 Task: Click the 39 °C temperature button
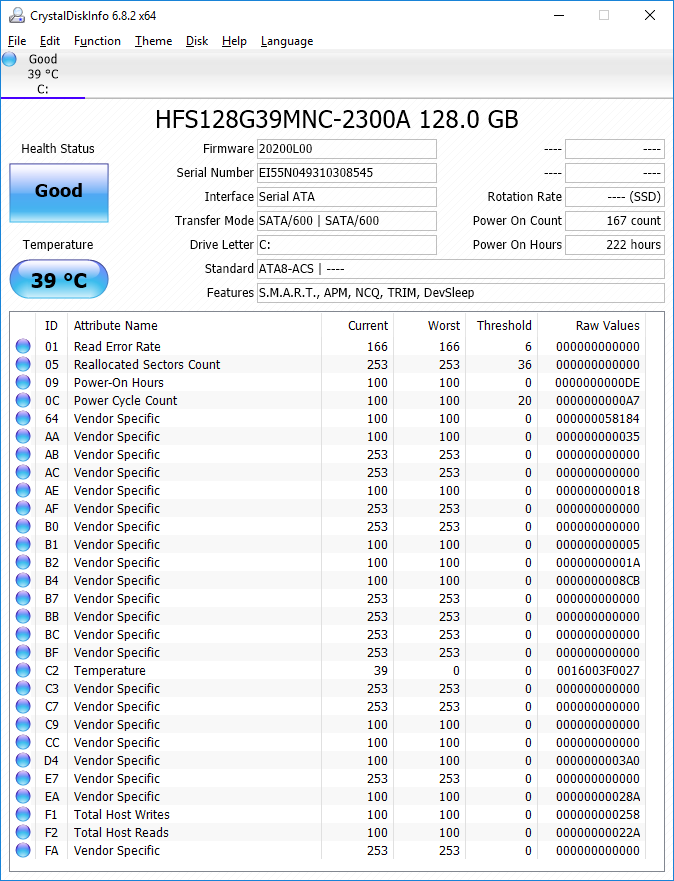pos(59,280)
